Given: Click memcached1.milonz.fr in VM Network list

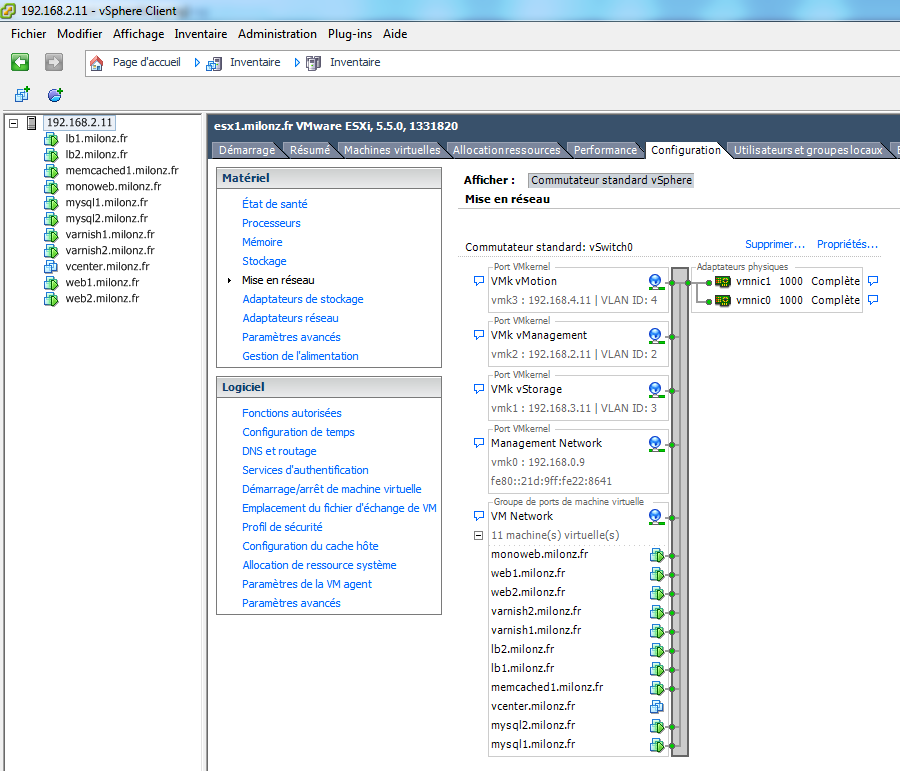Looking at the screenshot, I should pos(546,687).
